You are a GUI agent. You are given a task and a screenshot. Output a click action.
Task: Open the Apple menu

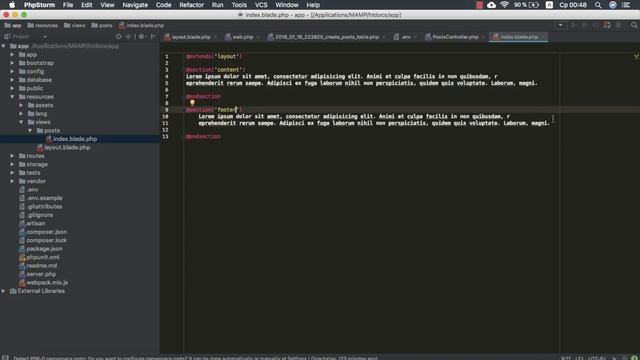[12, 5]
